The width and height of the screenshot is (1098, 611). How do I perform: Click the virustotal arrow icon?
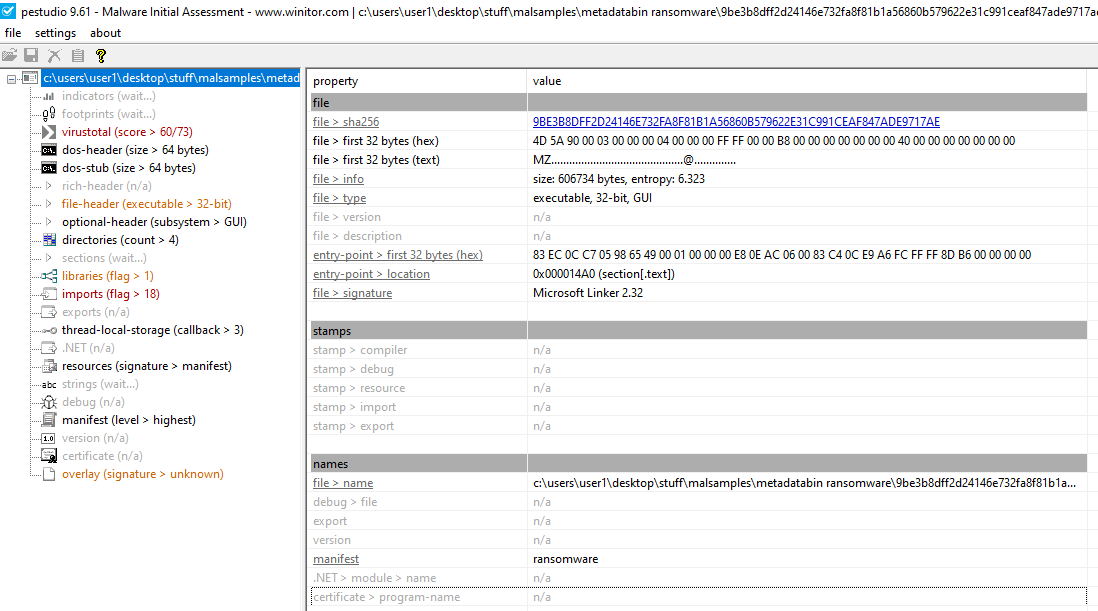point(49,132)
